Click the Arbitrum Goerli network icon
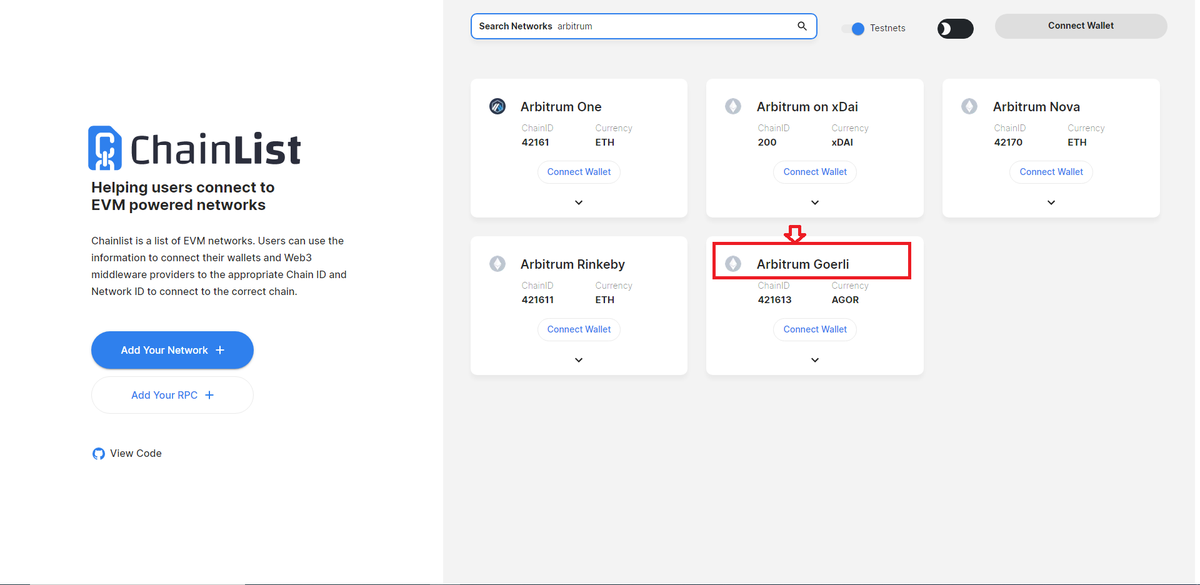This screenshot has height=585, width=1200. click(x=733, y=264)
